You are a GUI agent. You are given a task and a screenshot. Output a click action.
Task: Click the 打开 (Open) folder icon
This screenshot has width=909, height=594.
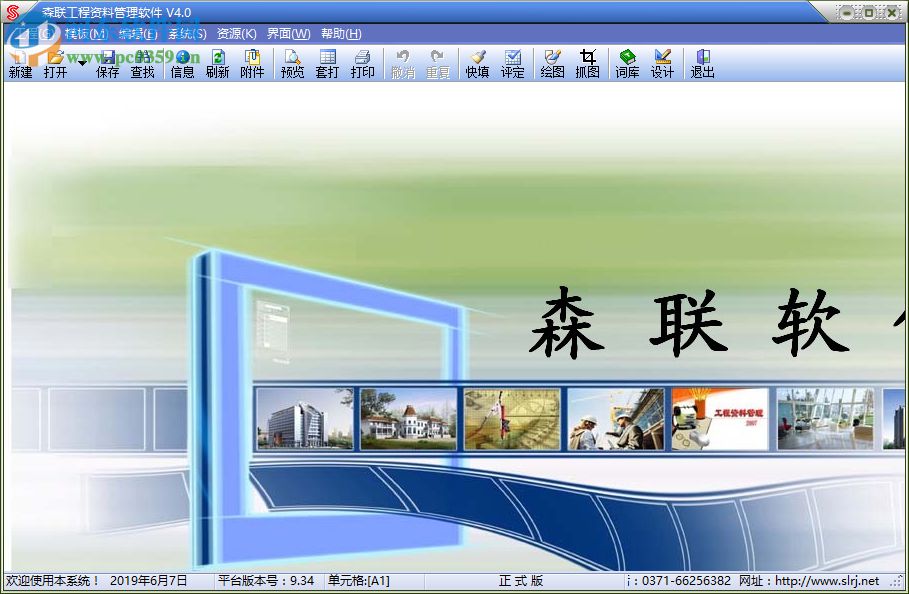(55, 64)
